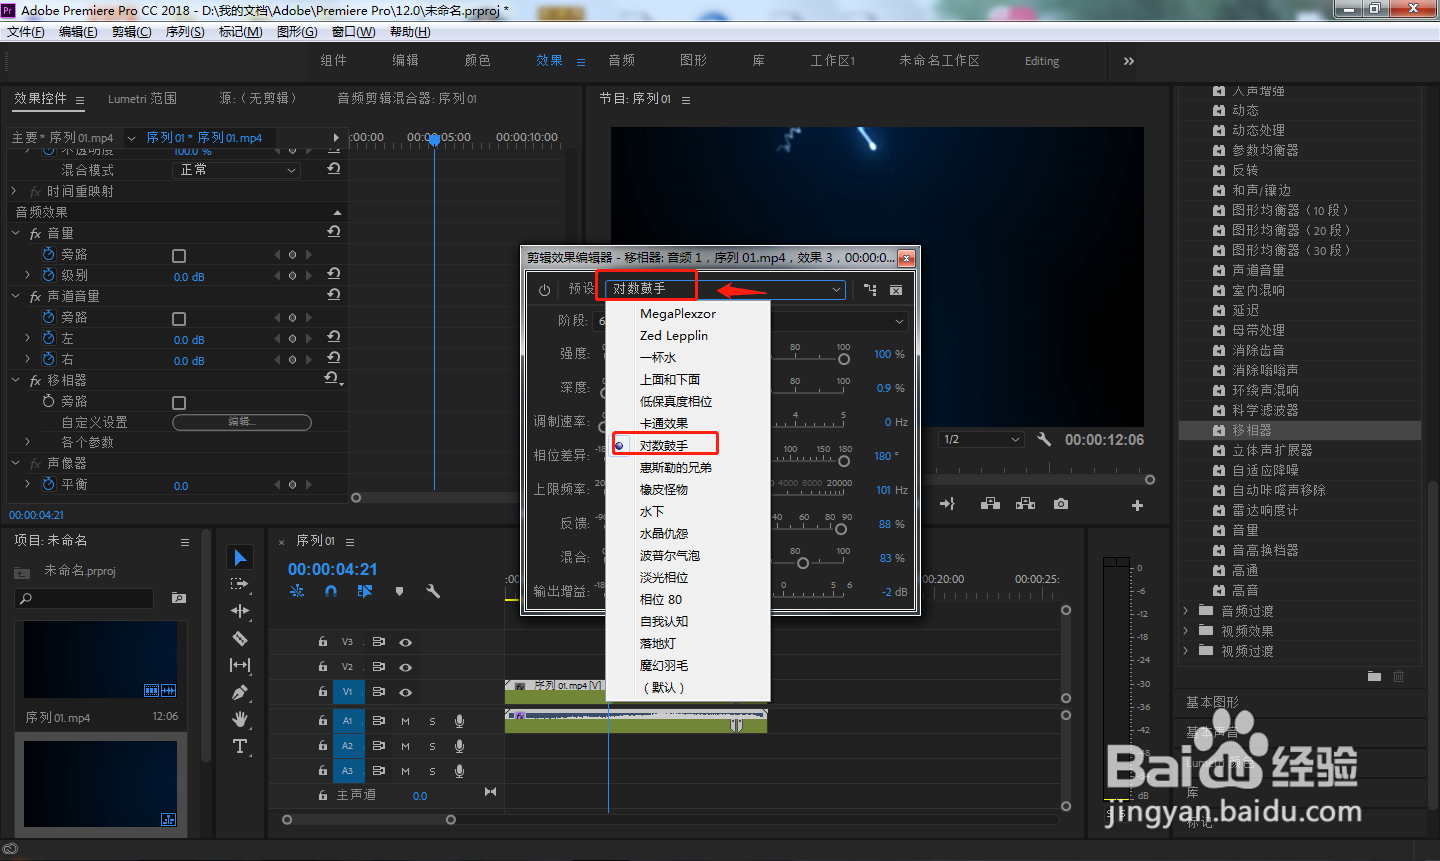Open find in project icon
The width and height of the screenshot is (1440, 861).
pos(179,598)
